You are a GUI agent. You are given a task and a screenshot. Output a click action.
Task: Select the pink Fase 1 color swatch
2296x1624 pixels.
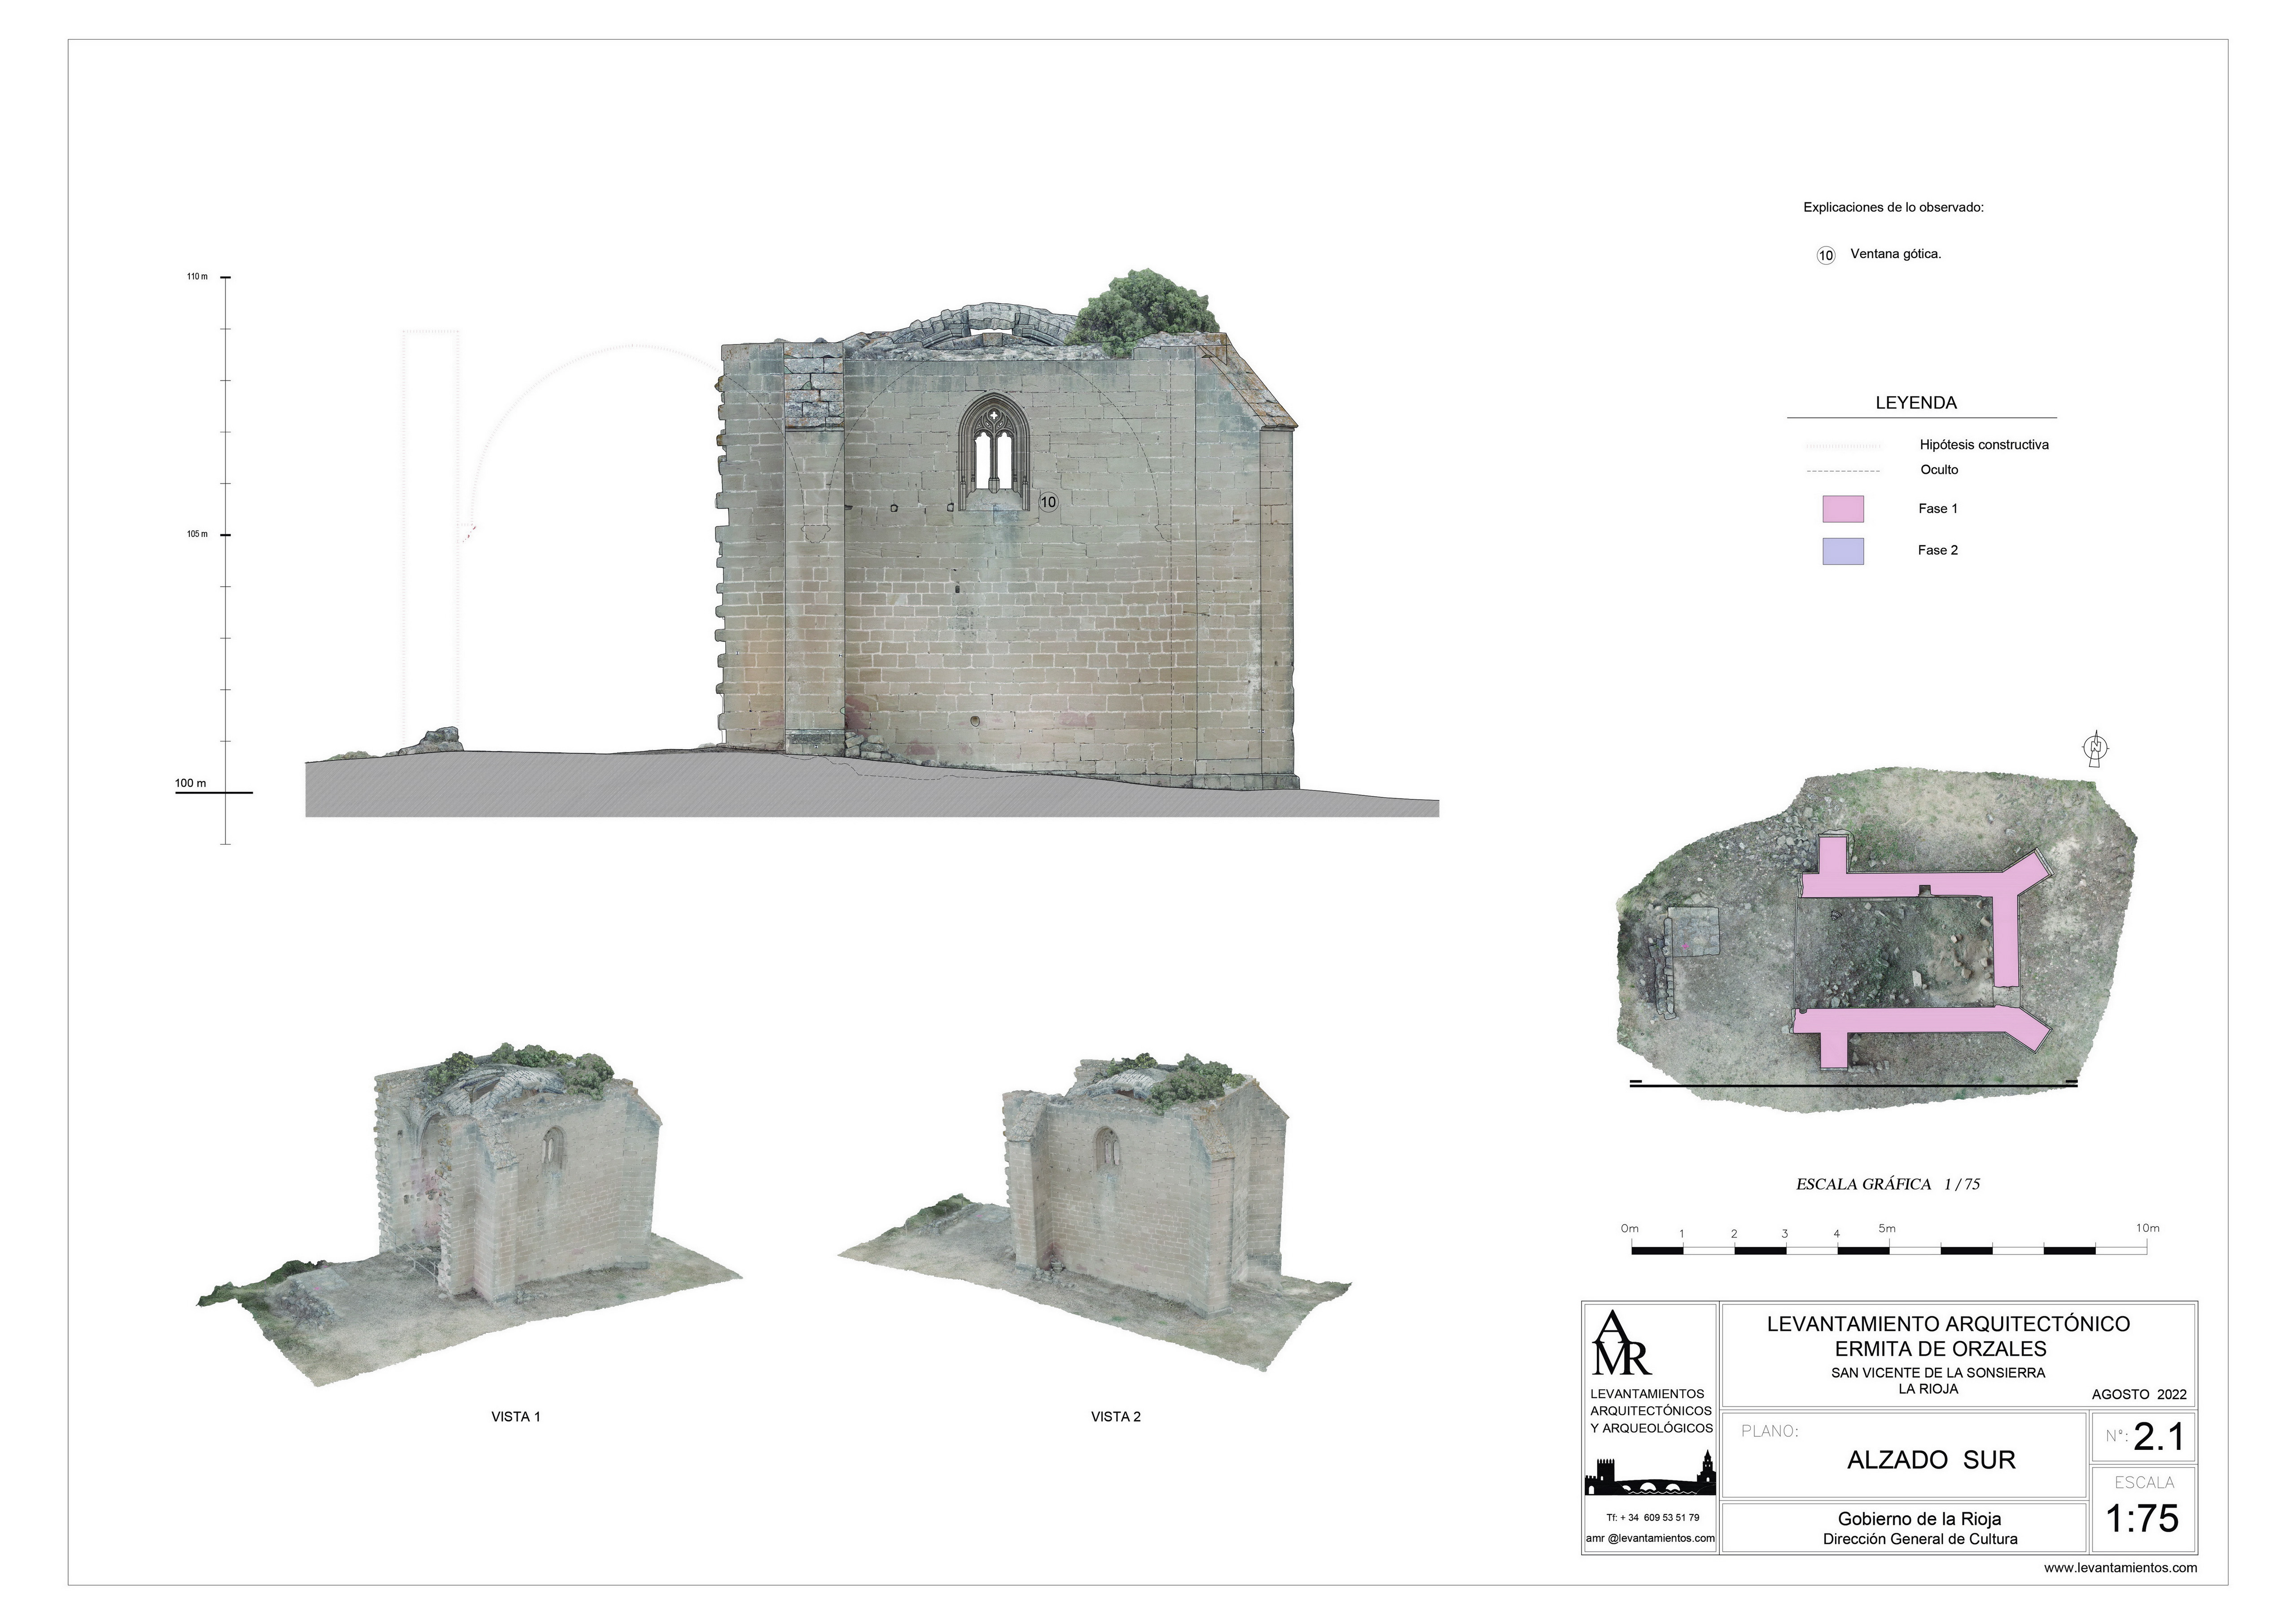tap(1843, 509)
